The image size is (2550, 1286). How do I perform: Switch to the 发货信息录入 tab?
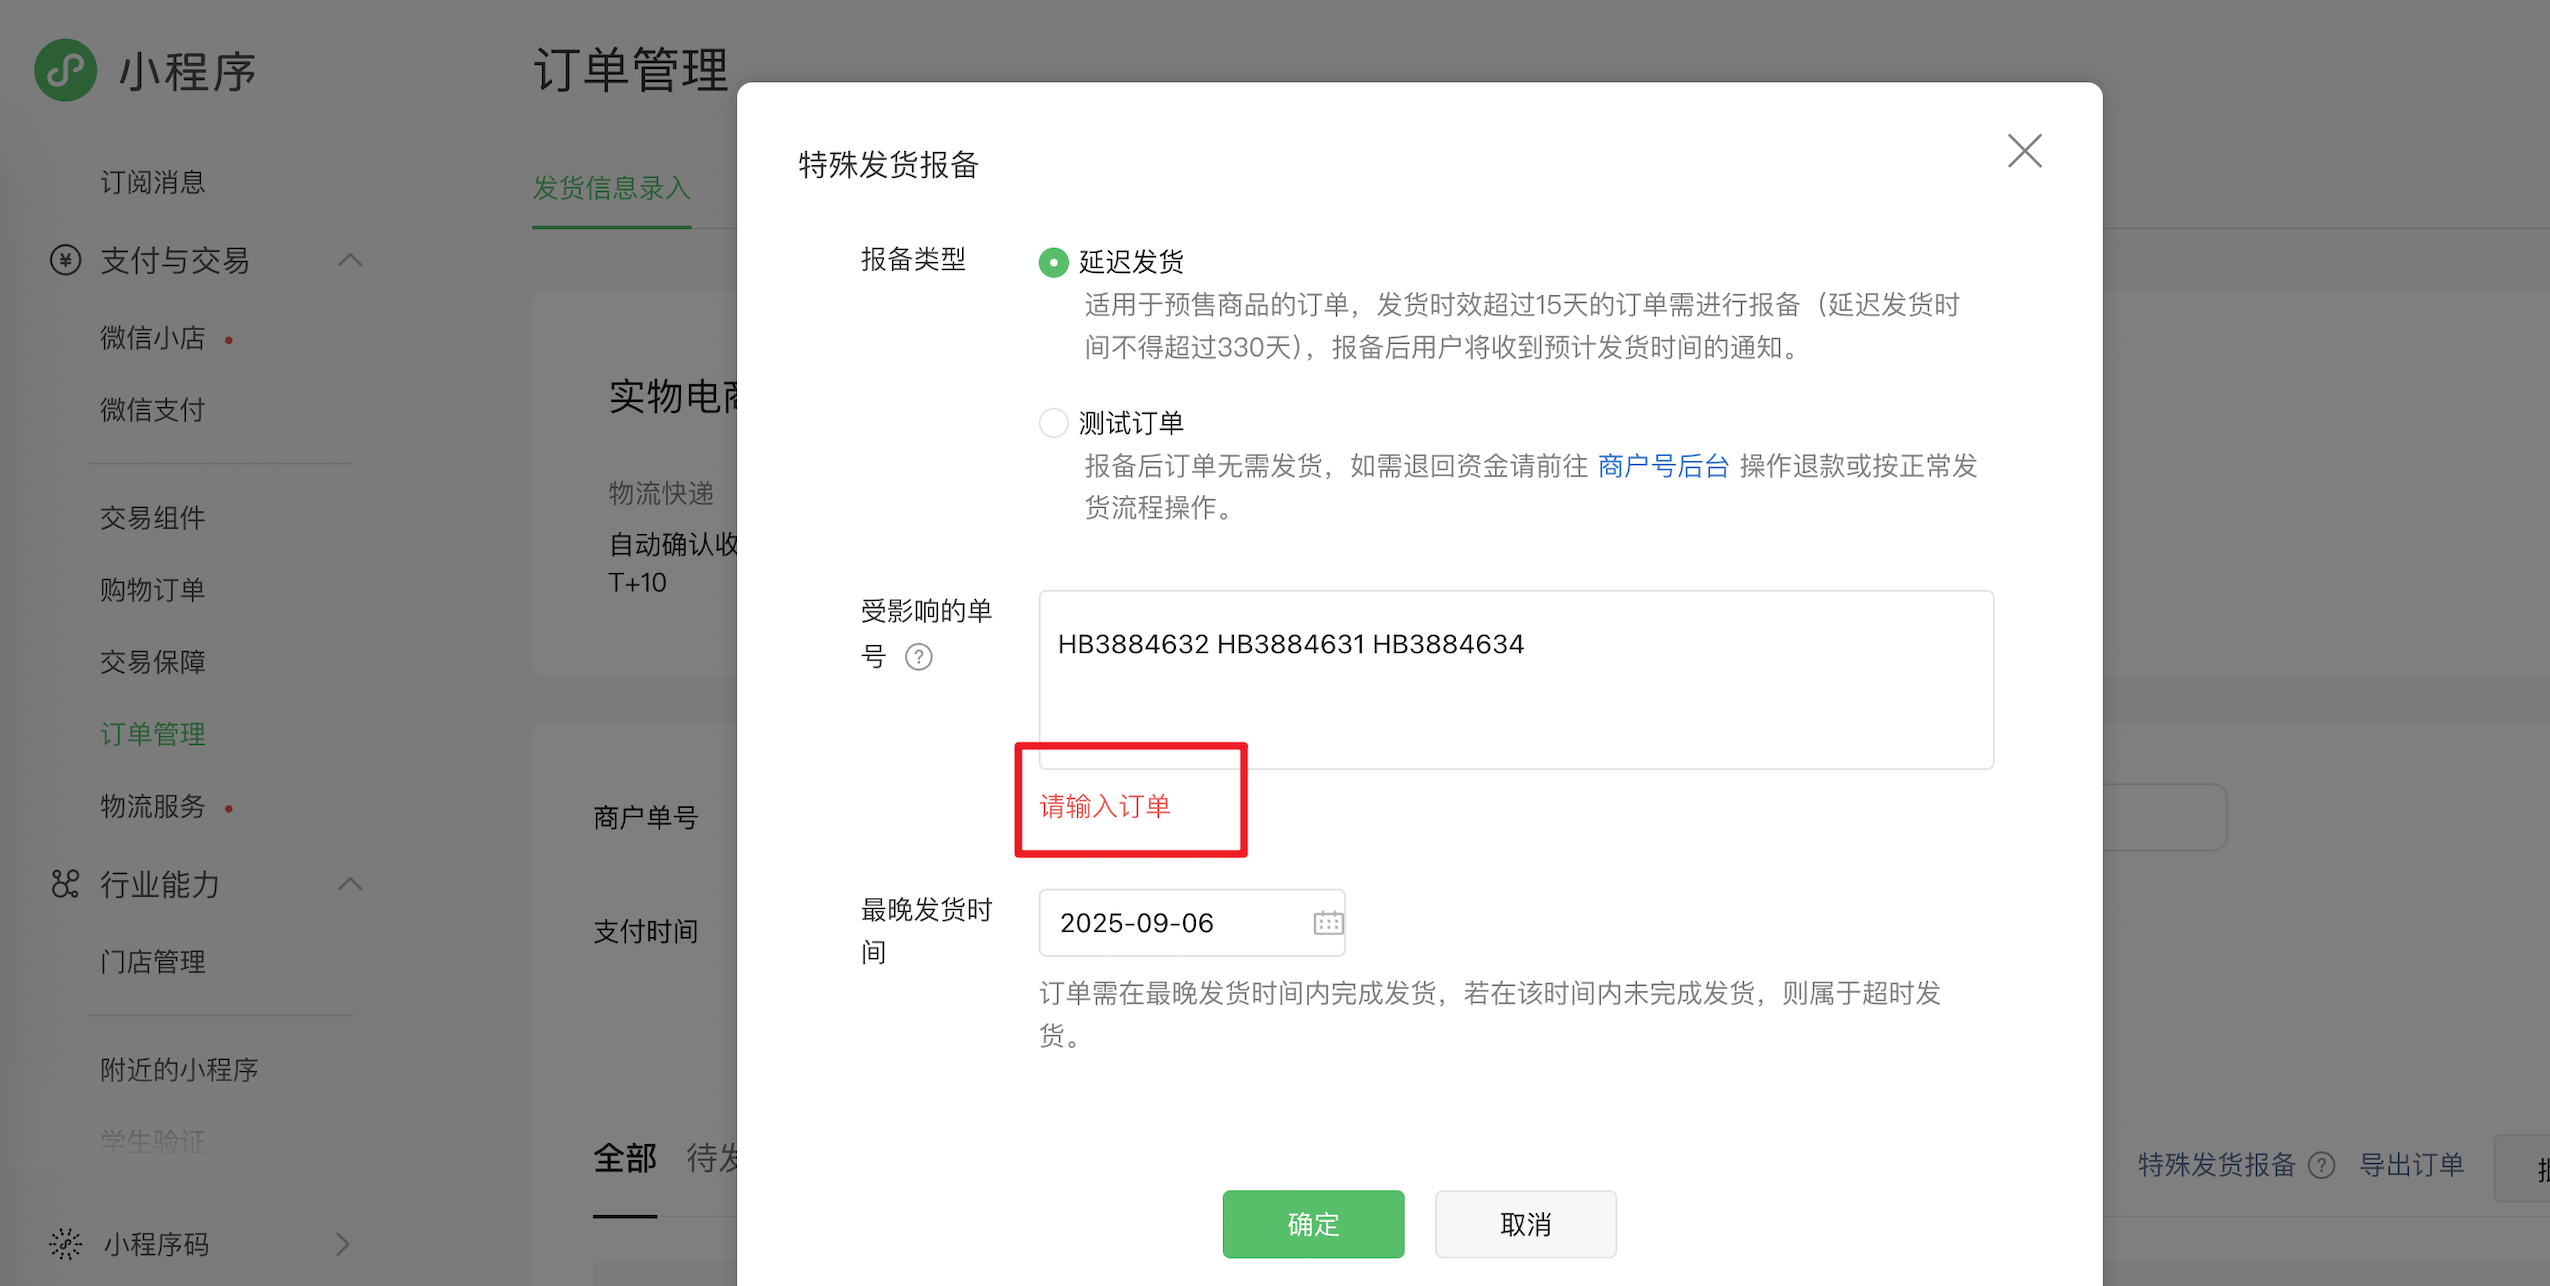[611, 188]
